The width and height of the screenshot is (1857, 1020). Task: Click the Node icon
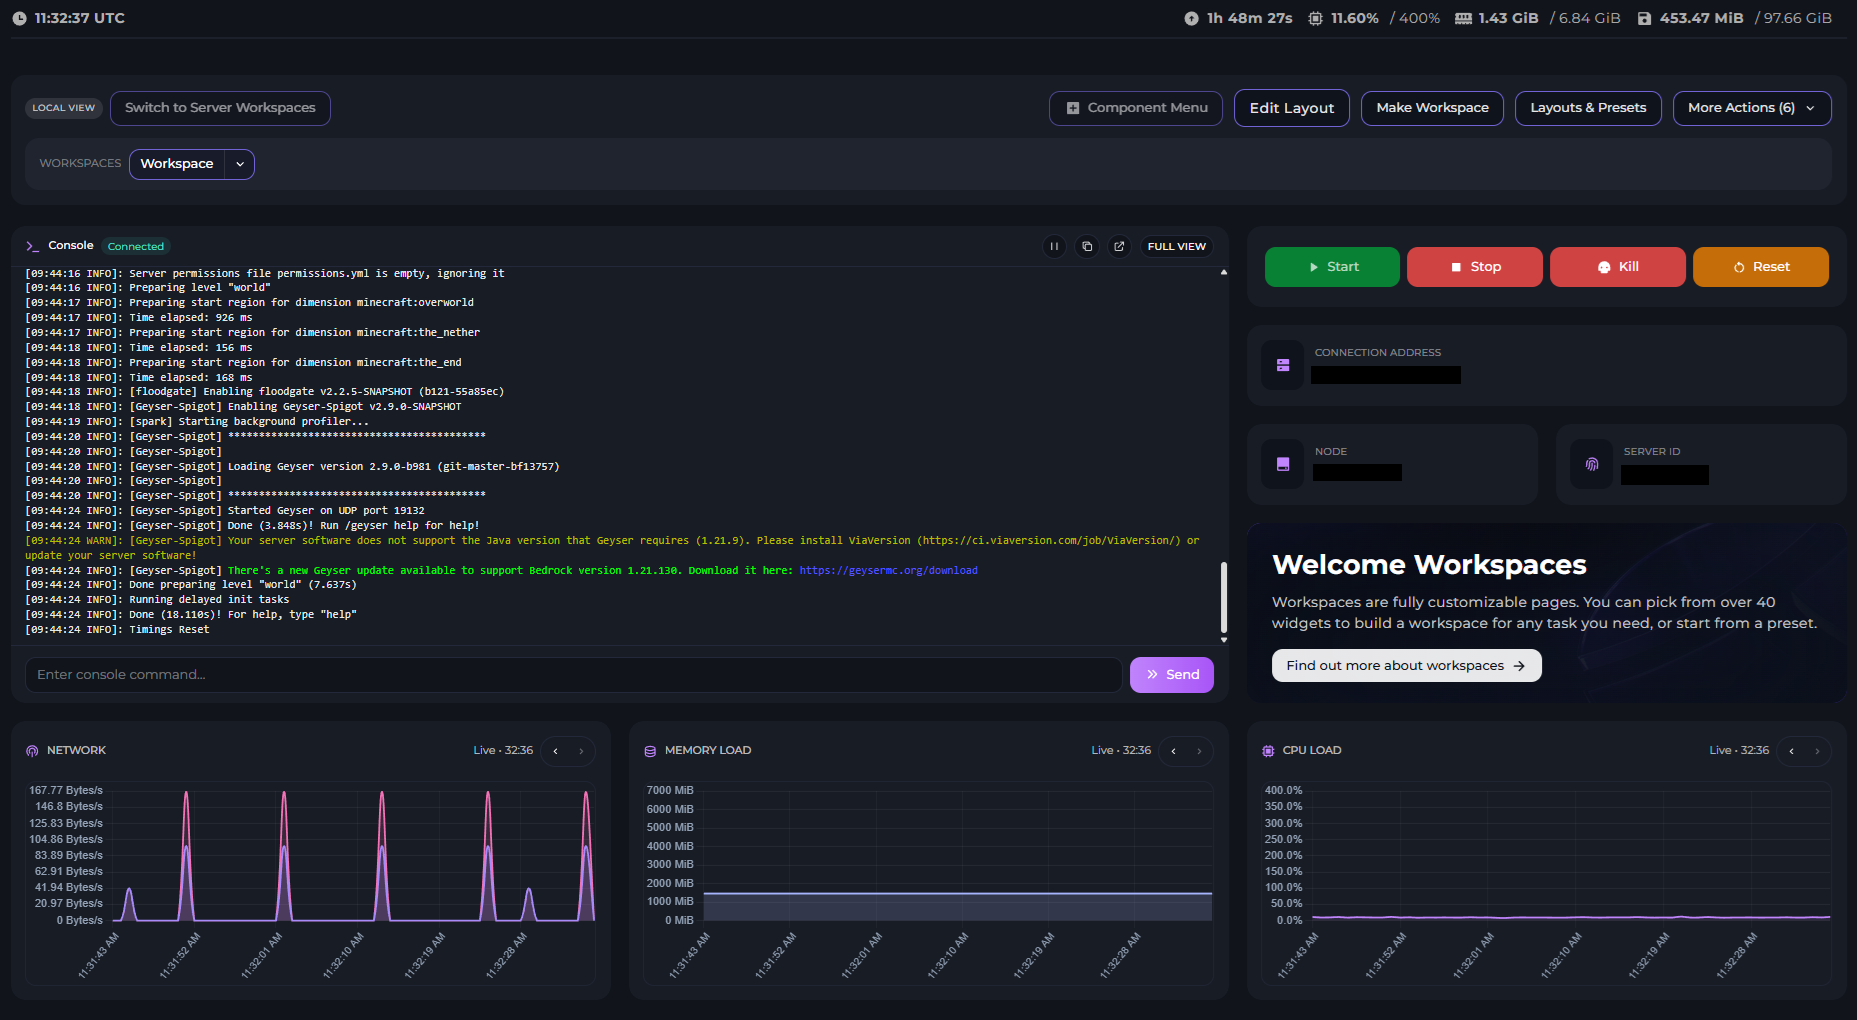click(1283, 464)
